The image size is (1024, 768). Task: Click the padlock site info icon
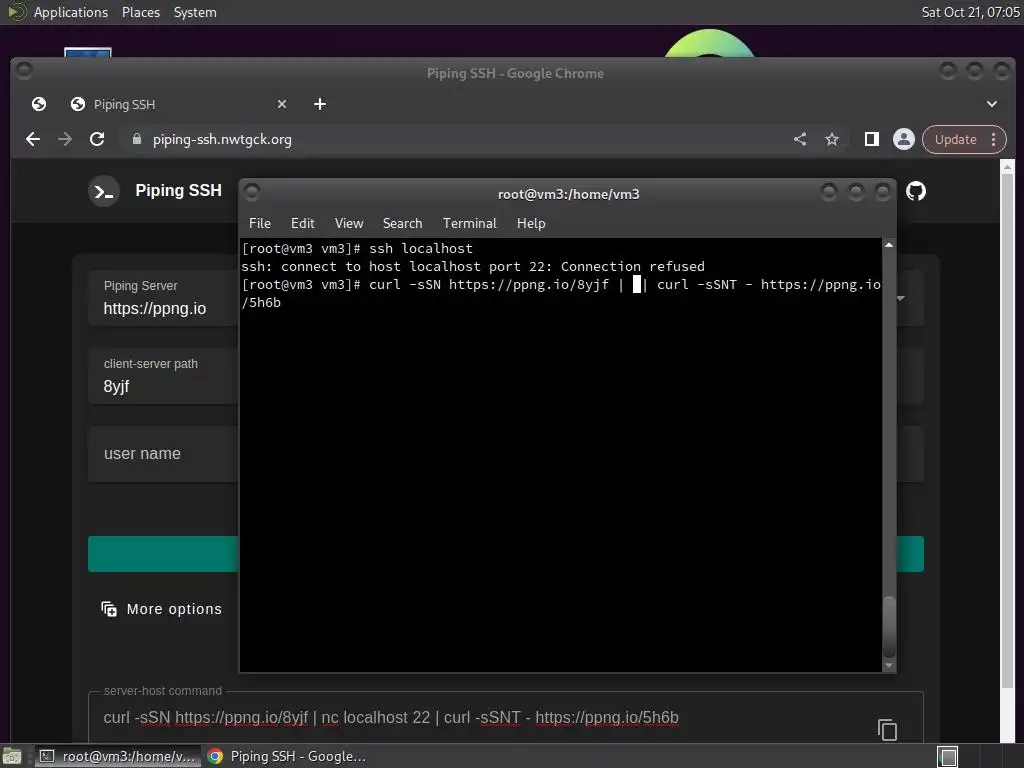[x=136, y=139]
